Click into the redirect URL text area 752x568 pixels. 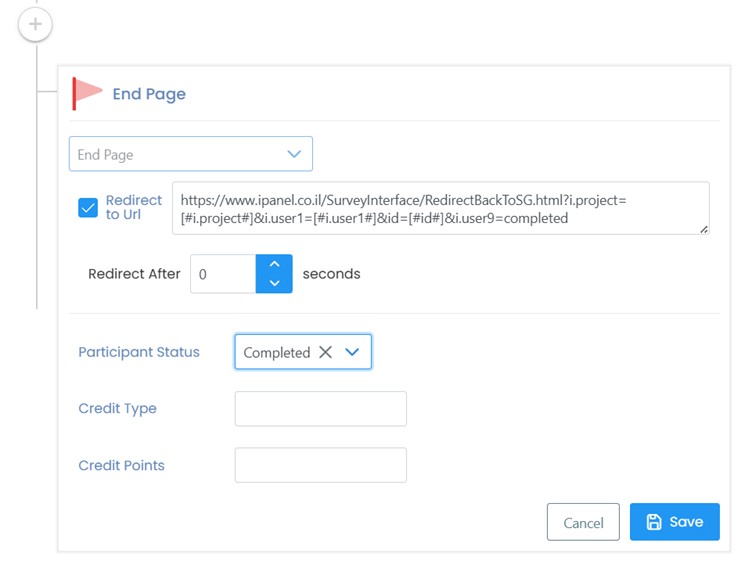pos(441,208)
